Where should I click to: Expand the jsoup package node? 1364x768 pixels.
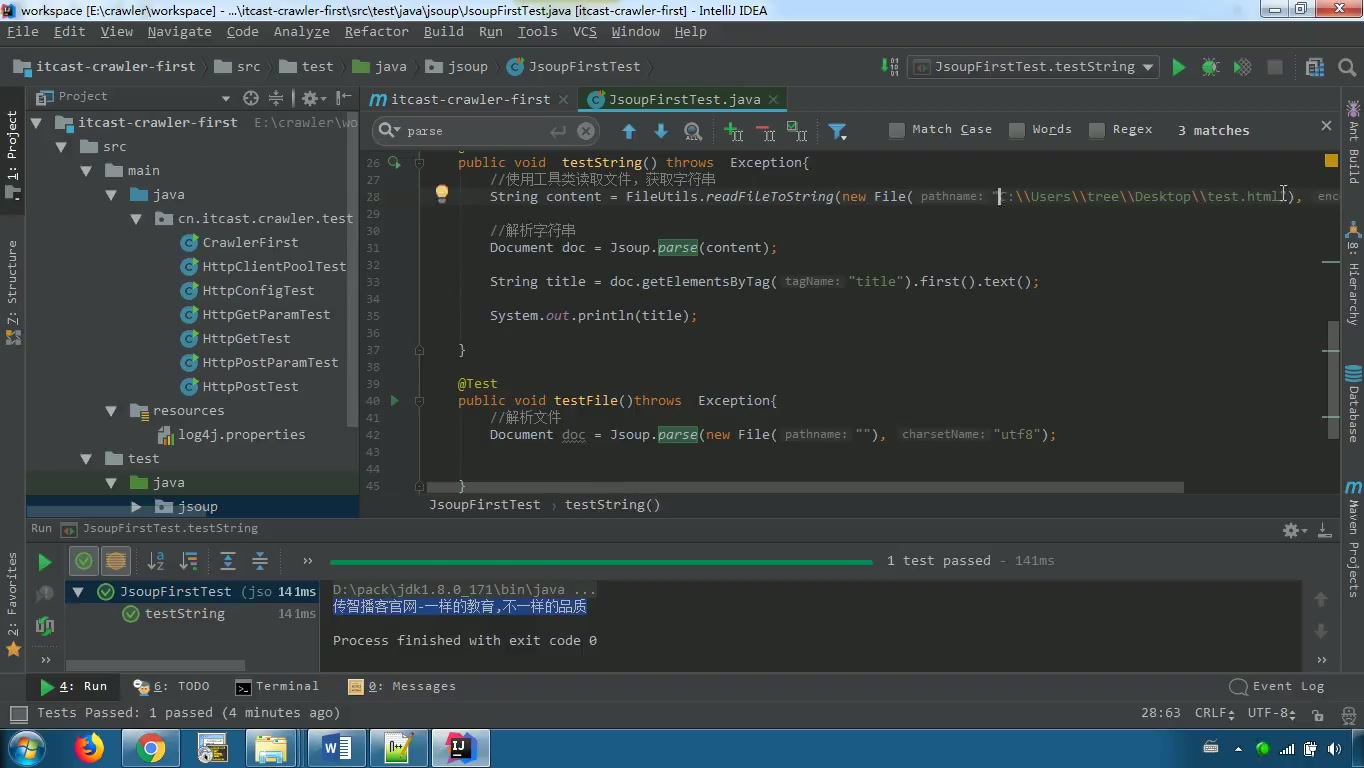pos(137,507)
